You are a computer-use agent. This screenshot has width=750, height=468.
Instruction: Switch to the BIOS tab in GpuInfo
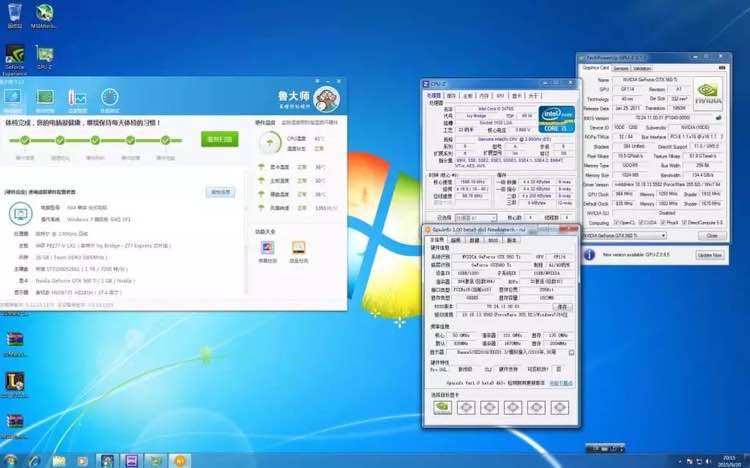493,240
